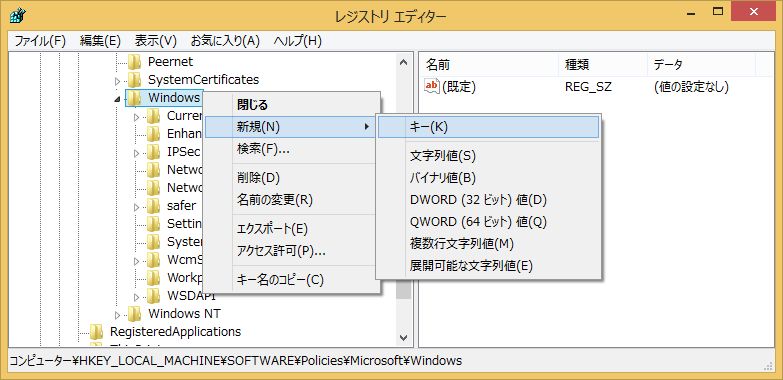Select the SystemCertificates tree item

click(x=203, y=80)
